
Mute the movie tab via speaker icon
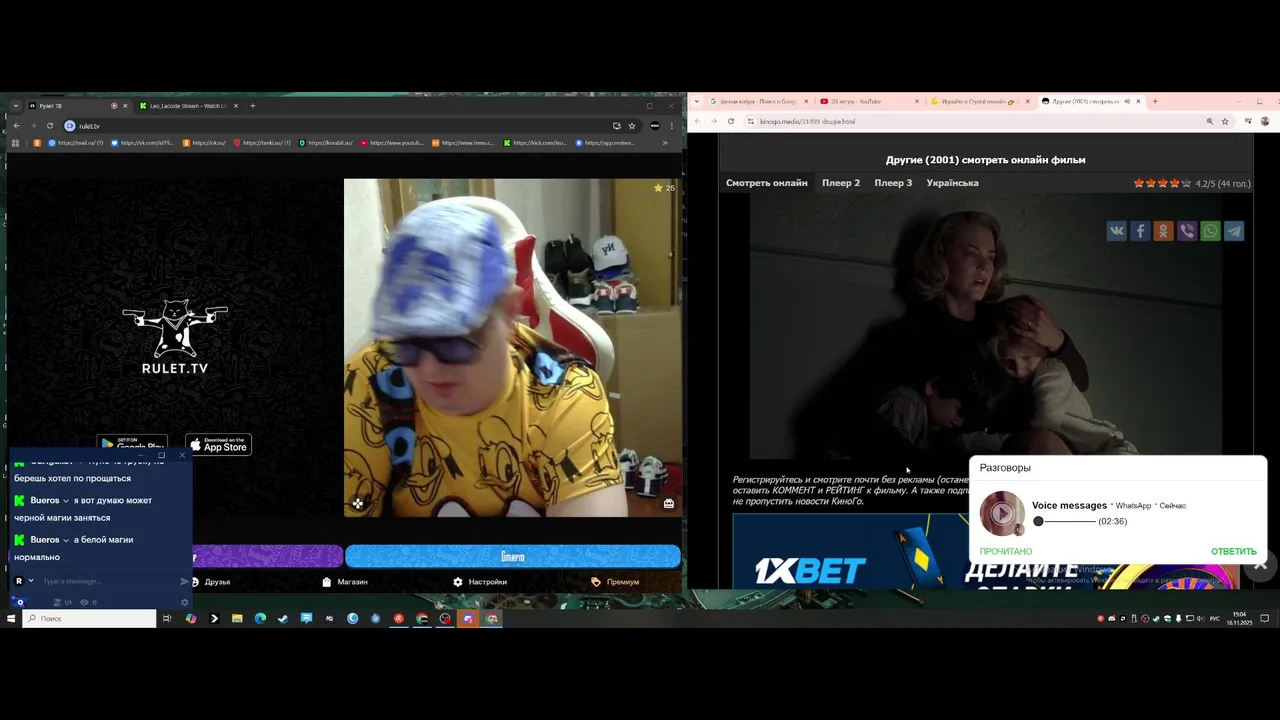[x=1127, y=101]
